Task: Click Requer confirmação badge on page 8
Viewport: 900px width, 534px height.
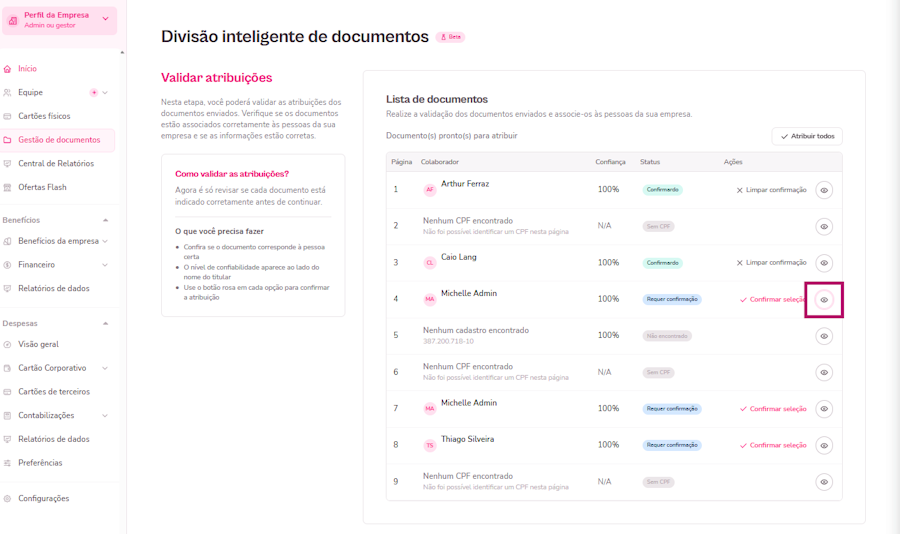Action: [672, 445]
